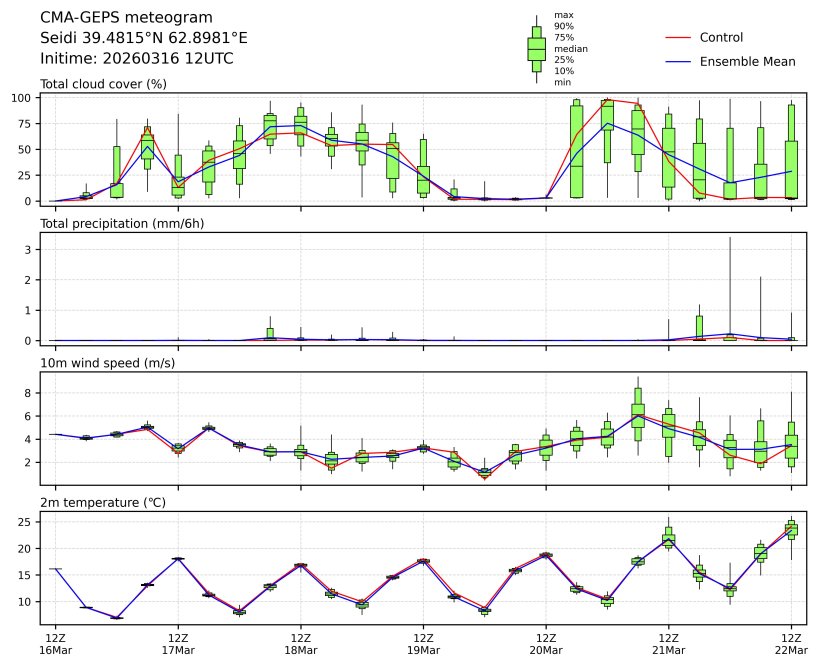Click the 12Z 22Mar x-axis label
The height and width of the screenshot is (667, 819).
point(791,643)
